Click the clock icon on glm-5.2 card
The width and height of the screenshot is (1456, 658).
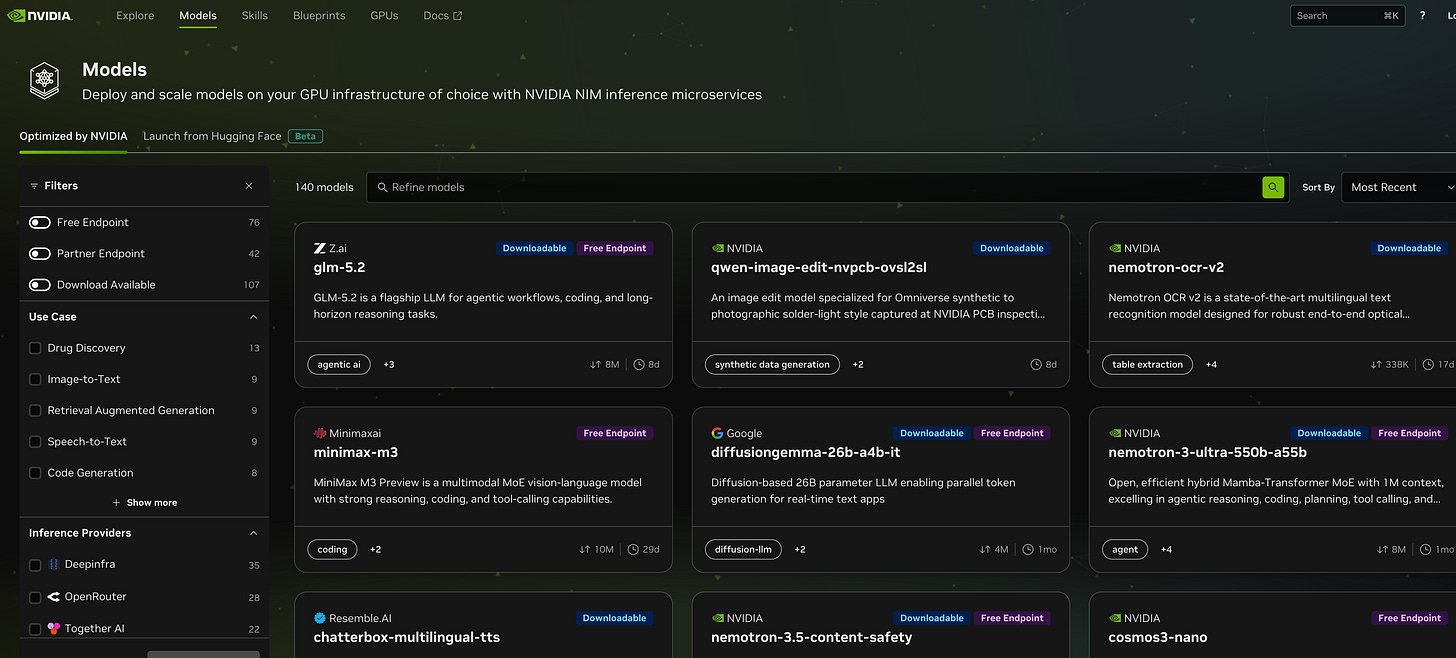(x=639, y=365)
